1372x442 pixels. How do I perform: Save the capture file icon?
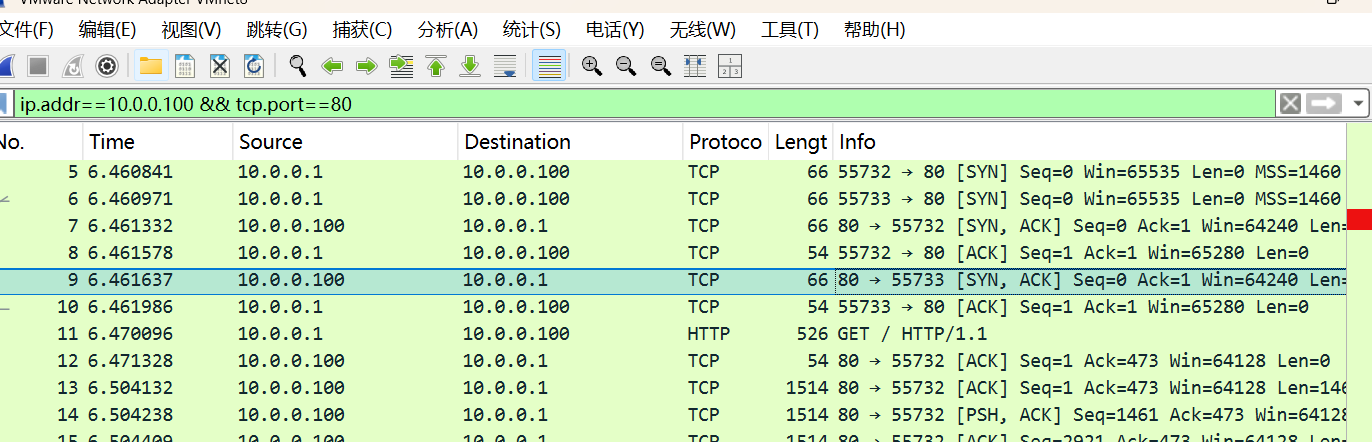click(185, 67)
